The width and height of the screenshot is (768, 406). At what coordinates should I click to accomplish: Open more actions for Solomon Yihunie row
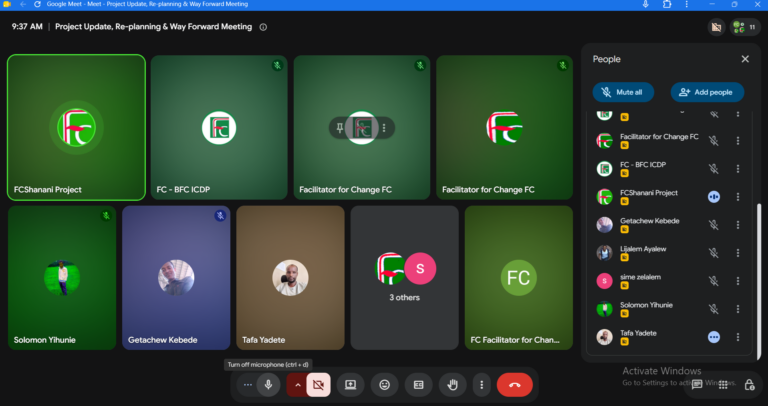point(738,309)
